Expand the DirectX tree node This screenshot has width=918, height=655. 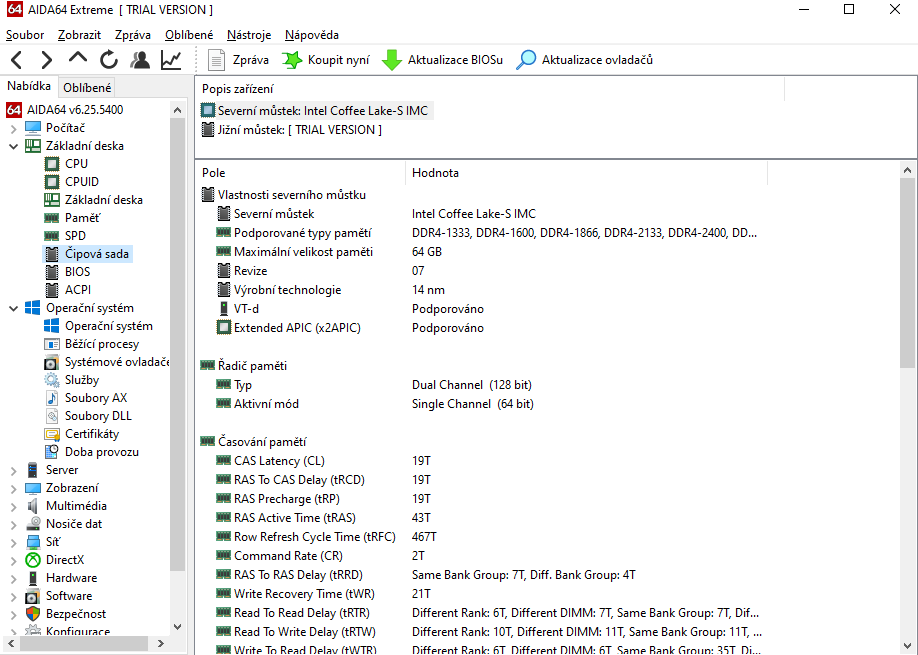[x=13, y=560]
